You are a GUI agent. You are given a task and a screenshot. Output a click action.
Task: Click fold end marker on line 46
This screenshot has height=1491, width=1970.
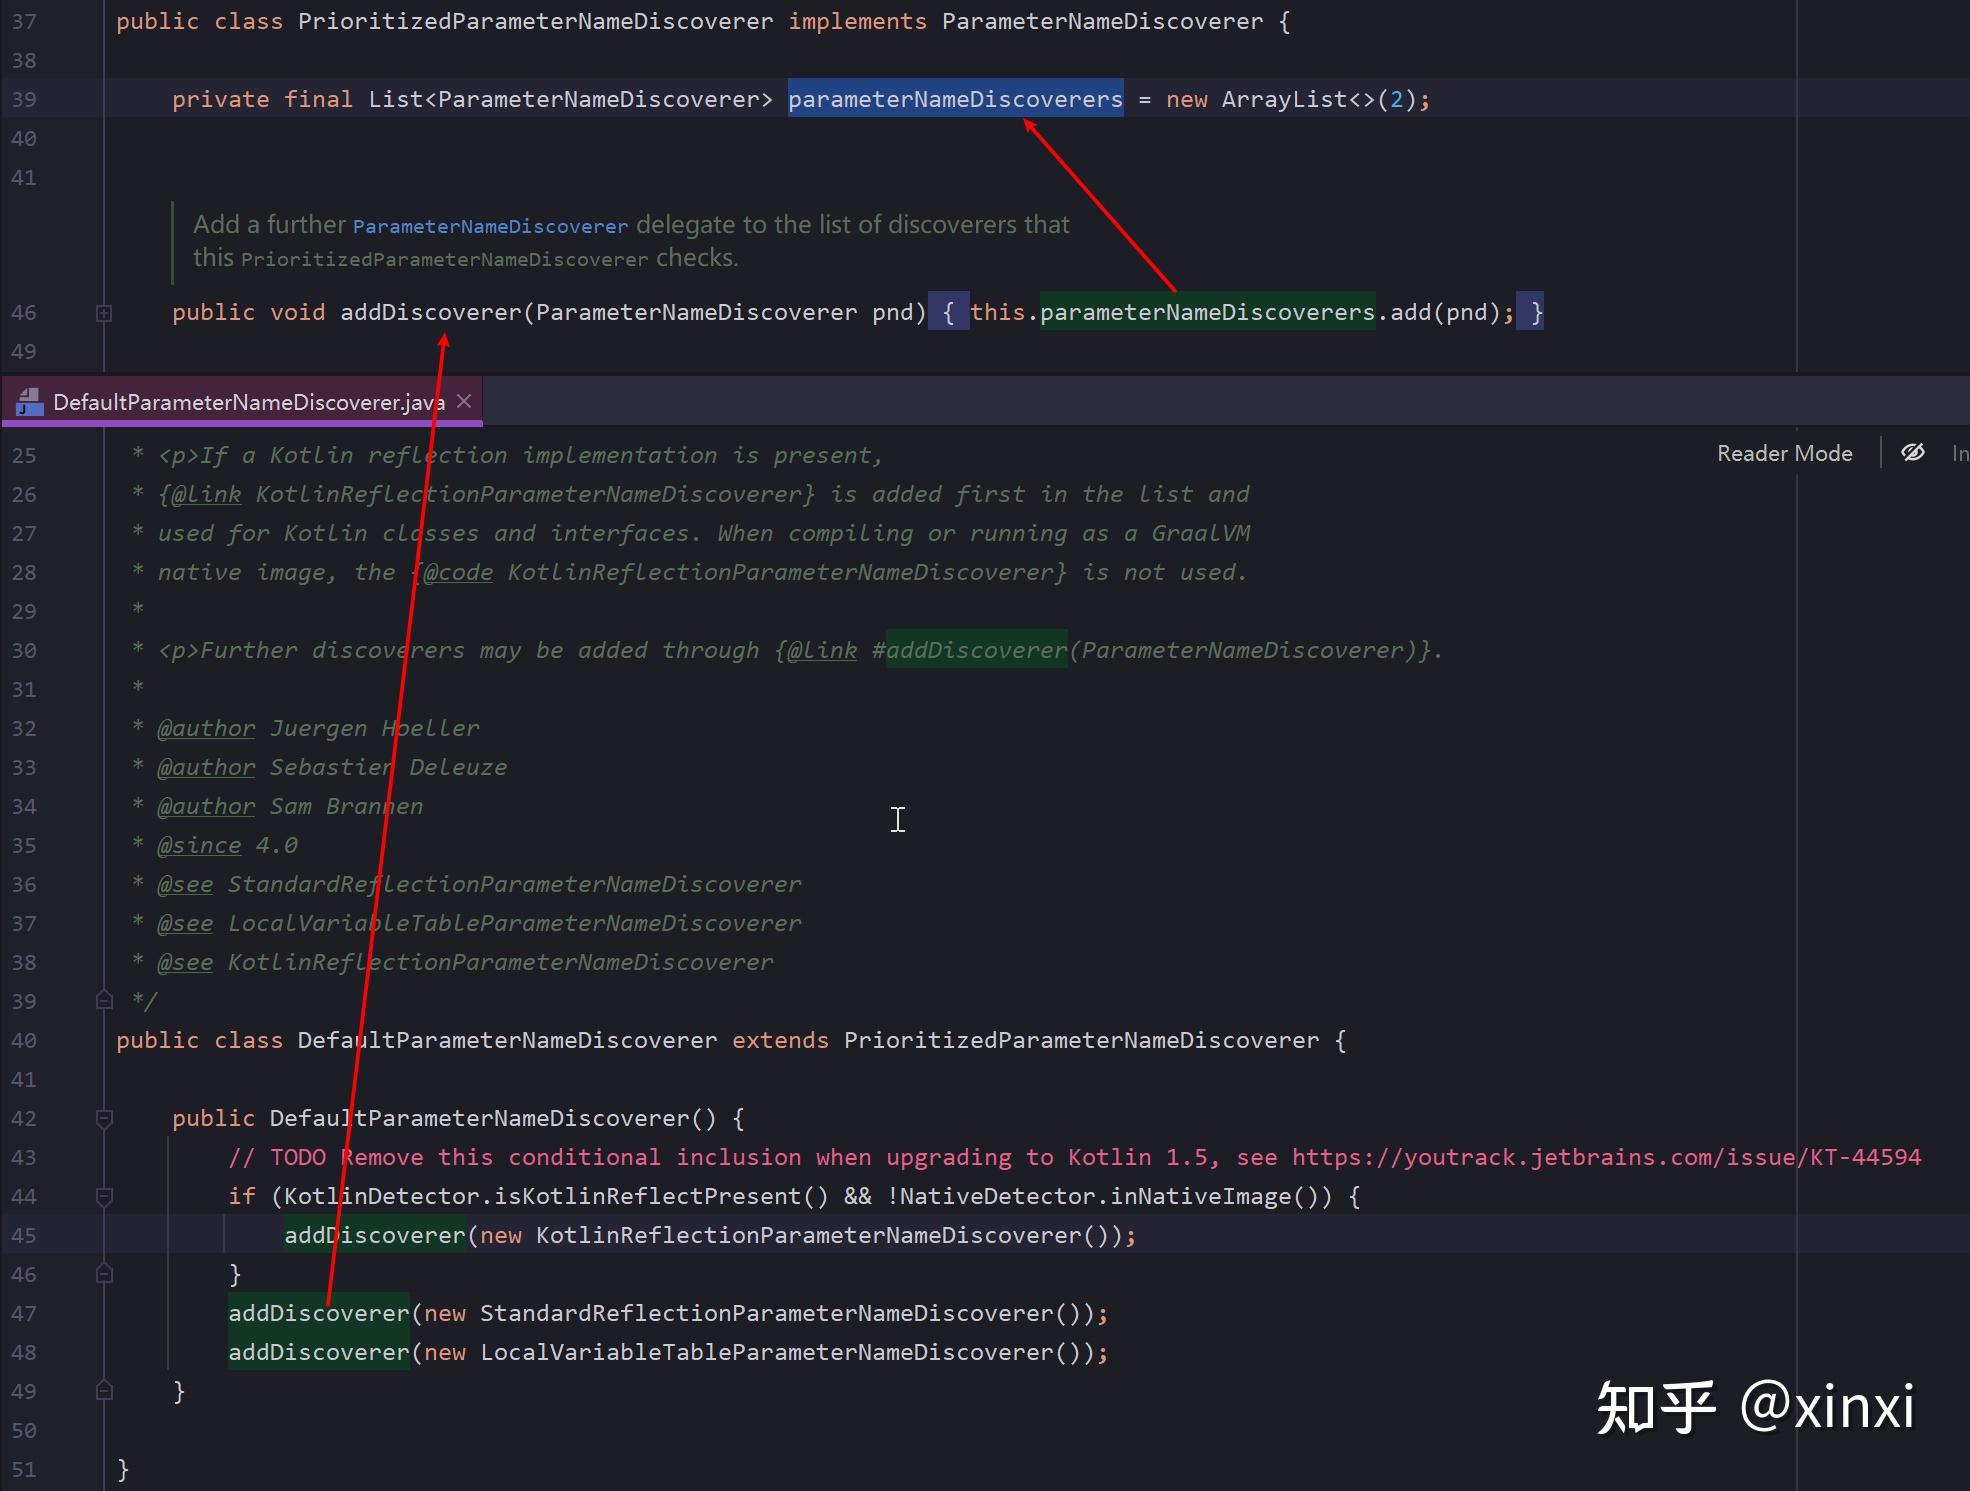104,1274
